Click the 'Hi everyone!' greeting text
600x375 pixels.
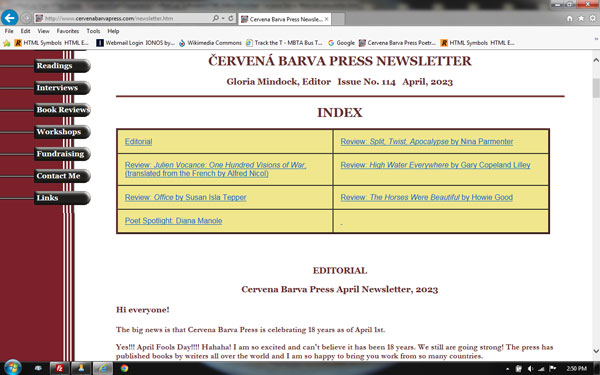[x=143, y=310]
